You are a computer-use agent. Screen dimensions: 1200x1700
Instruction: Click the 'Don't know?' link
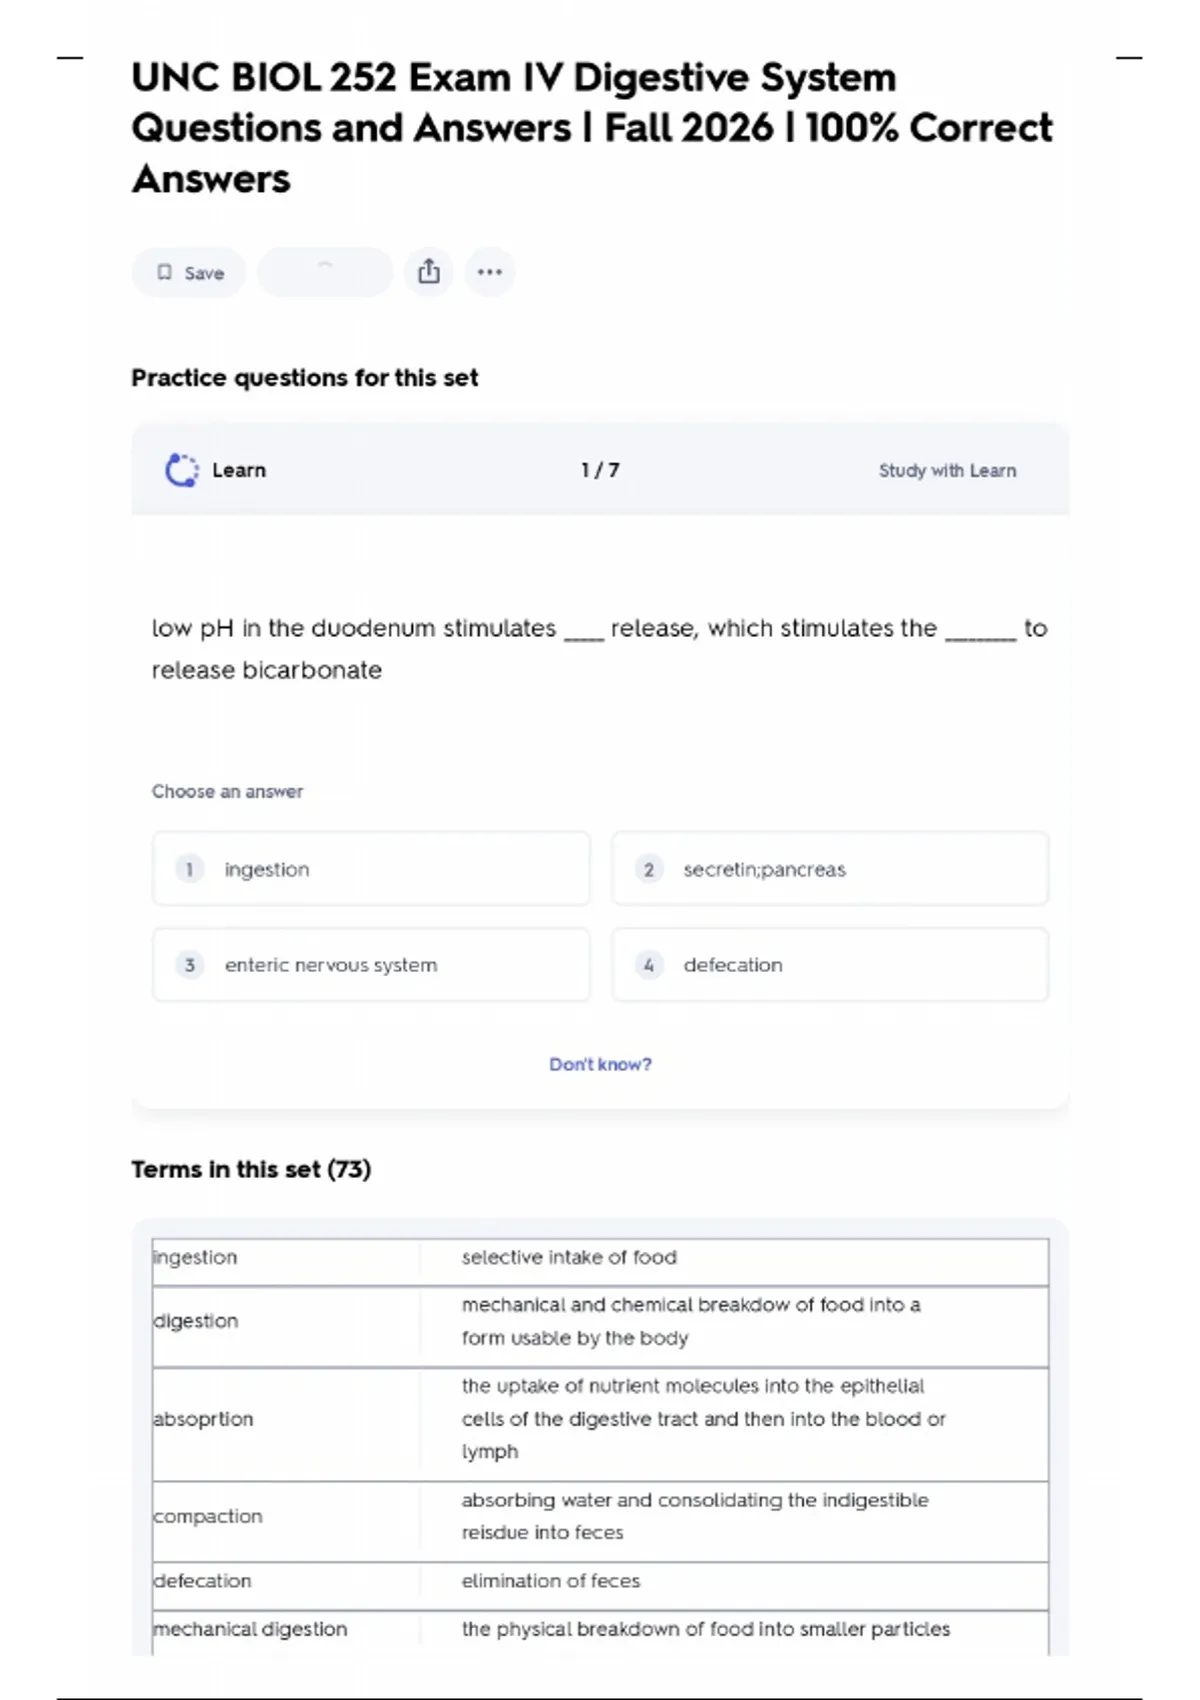click(600, 1064)
